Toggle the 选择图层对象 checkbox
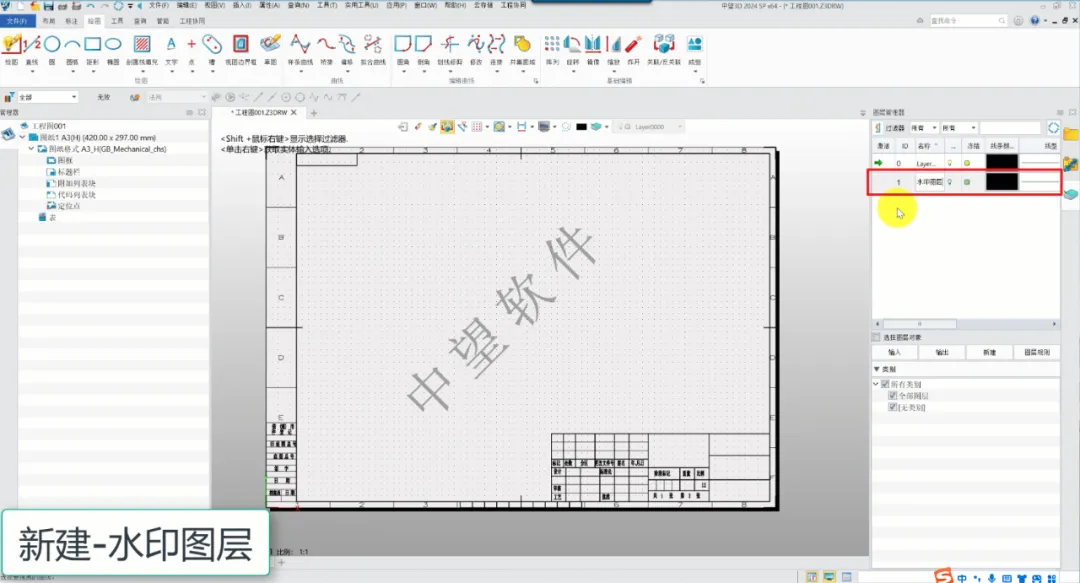This screenshot has width=1080, height=583. pos(877,337)
